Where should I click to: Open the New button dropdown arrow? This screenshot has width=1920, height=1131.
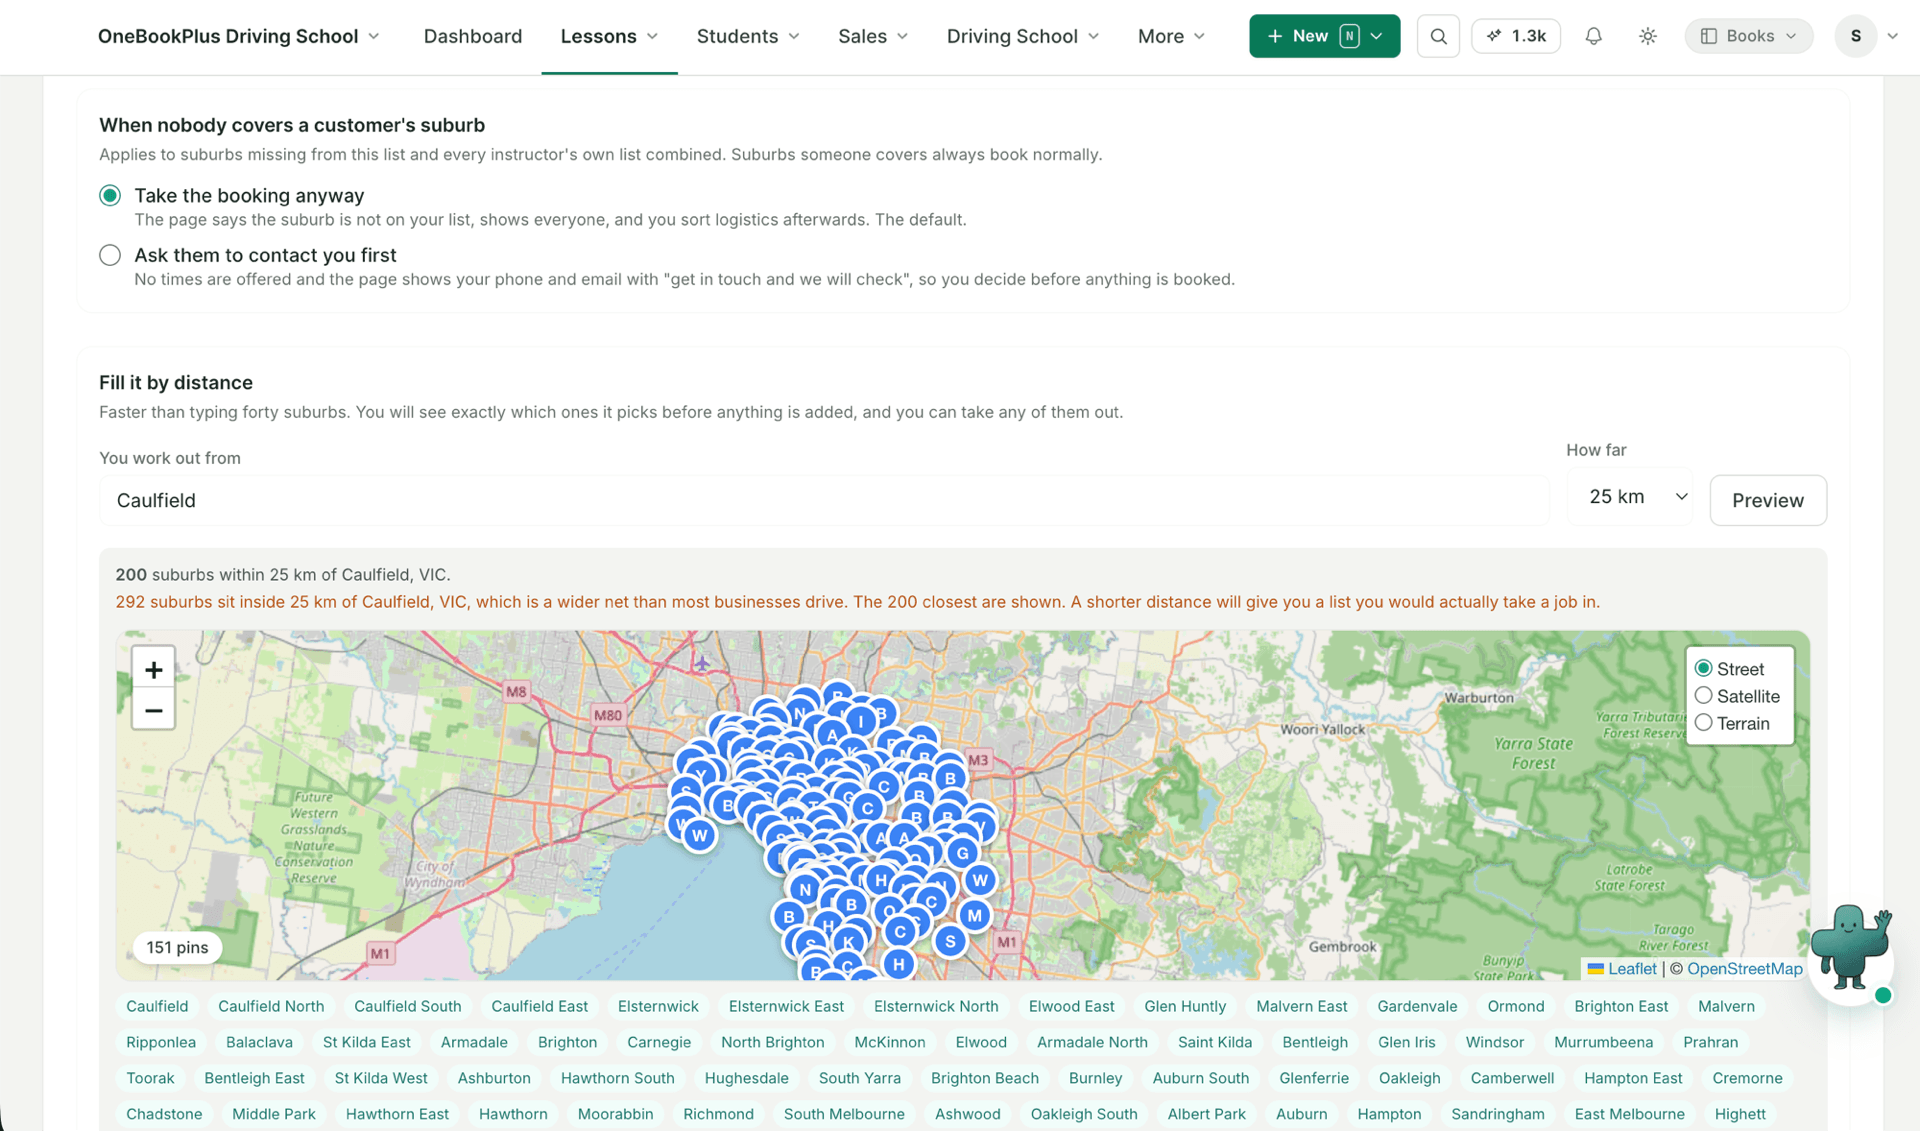1378,36
